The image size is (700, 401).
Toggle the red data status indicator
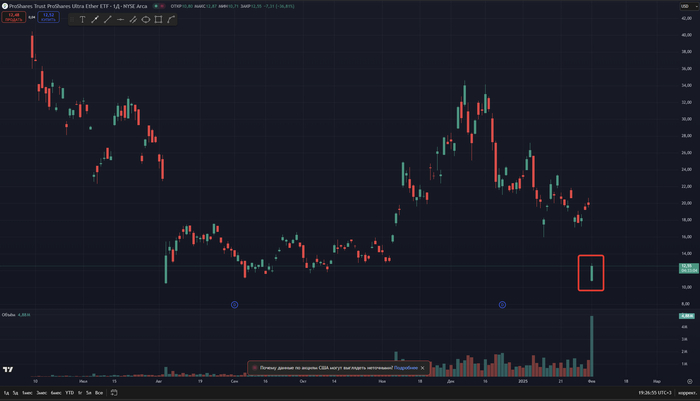coord(162,6)
